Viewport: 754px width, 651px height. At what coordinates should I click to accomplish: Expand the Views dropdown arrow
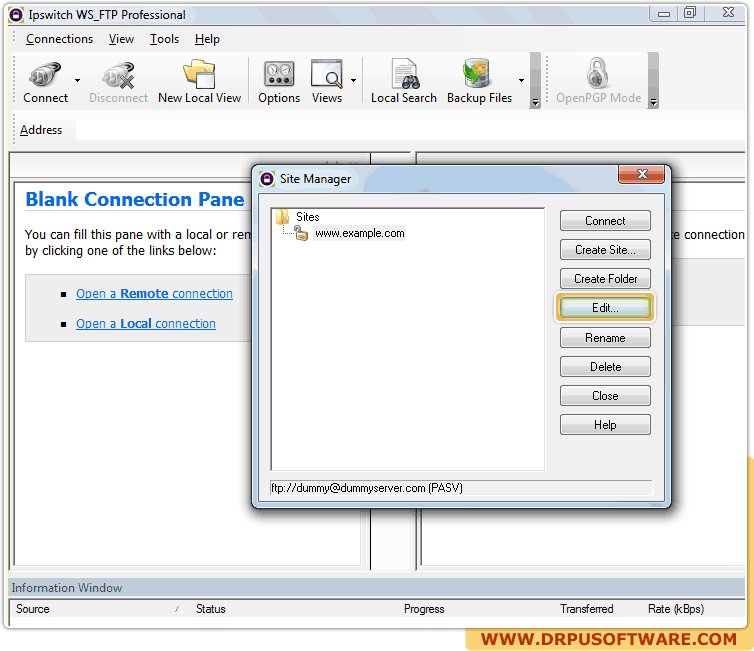353,81
